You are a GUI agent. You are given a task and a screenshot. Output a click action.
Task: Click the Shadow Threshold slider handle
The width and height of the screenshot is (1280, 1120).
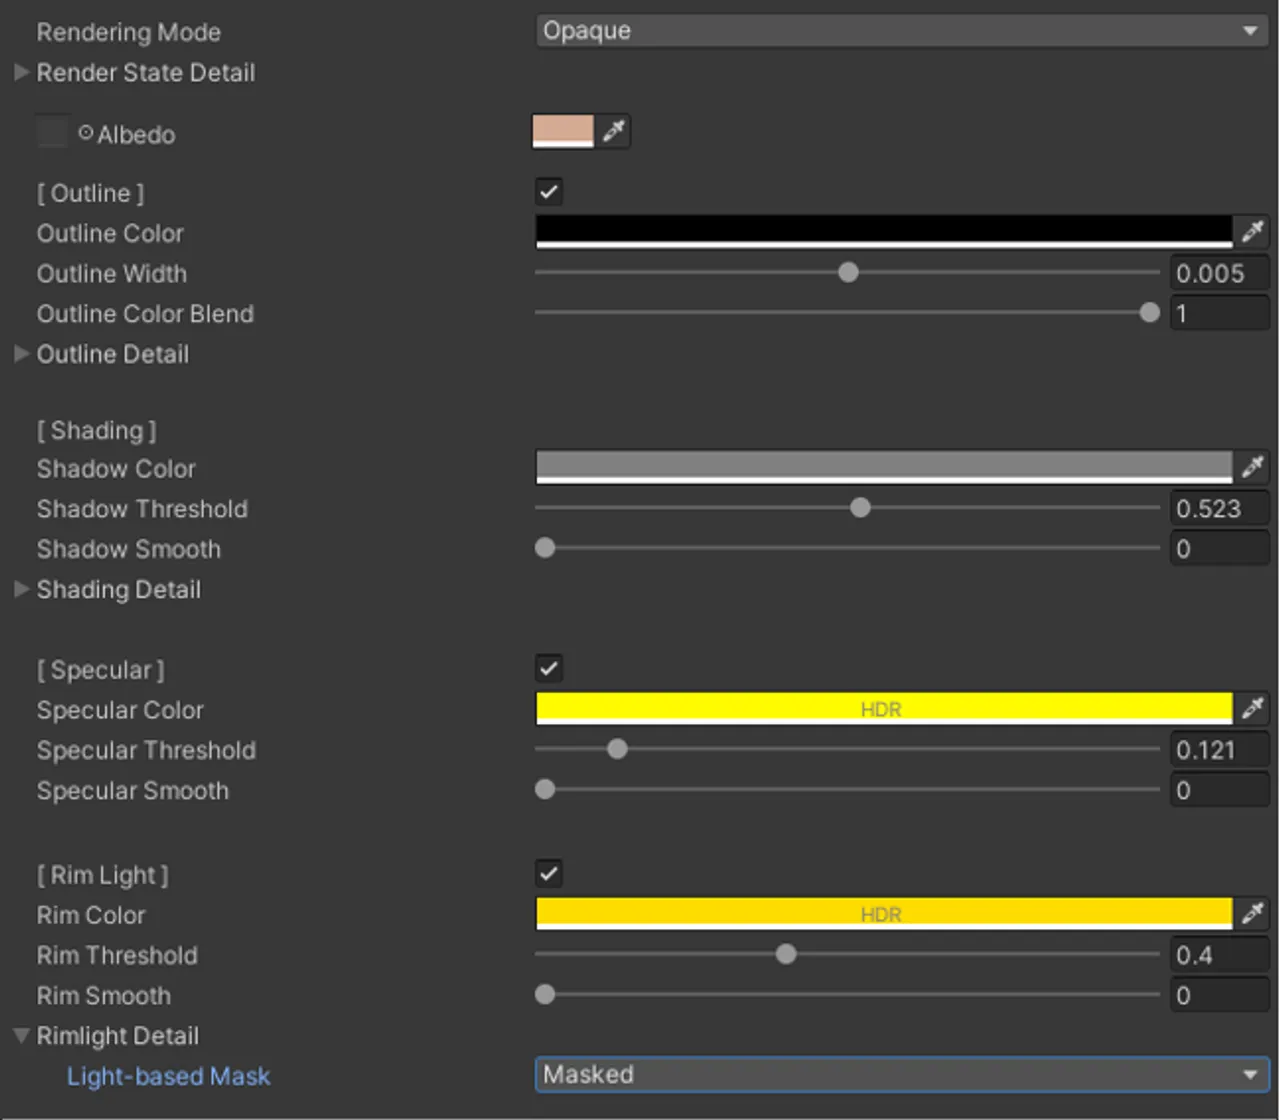[x=859, y=508]
